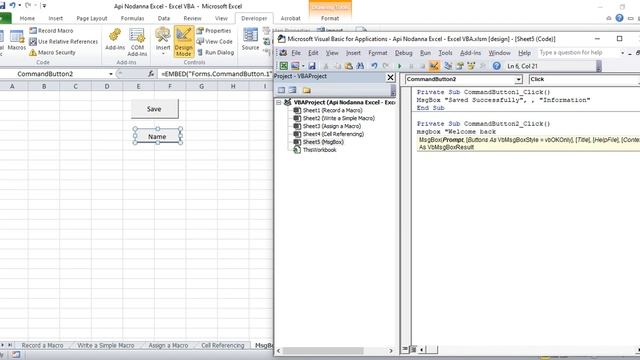
Task: Click the Save button on the worksheet
Action: 155,109
